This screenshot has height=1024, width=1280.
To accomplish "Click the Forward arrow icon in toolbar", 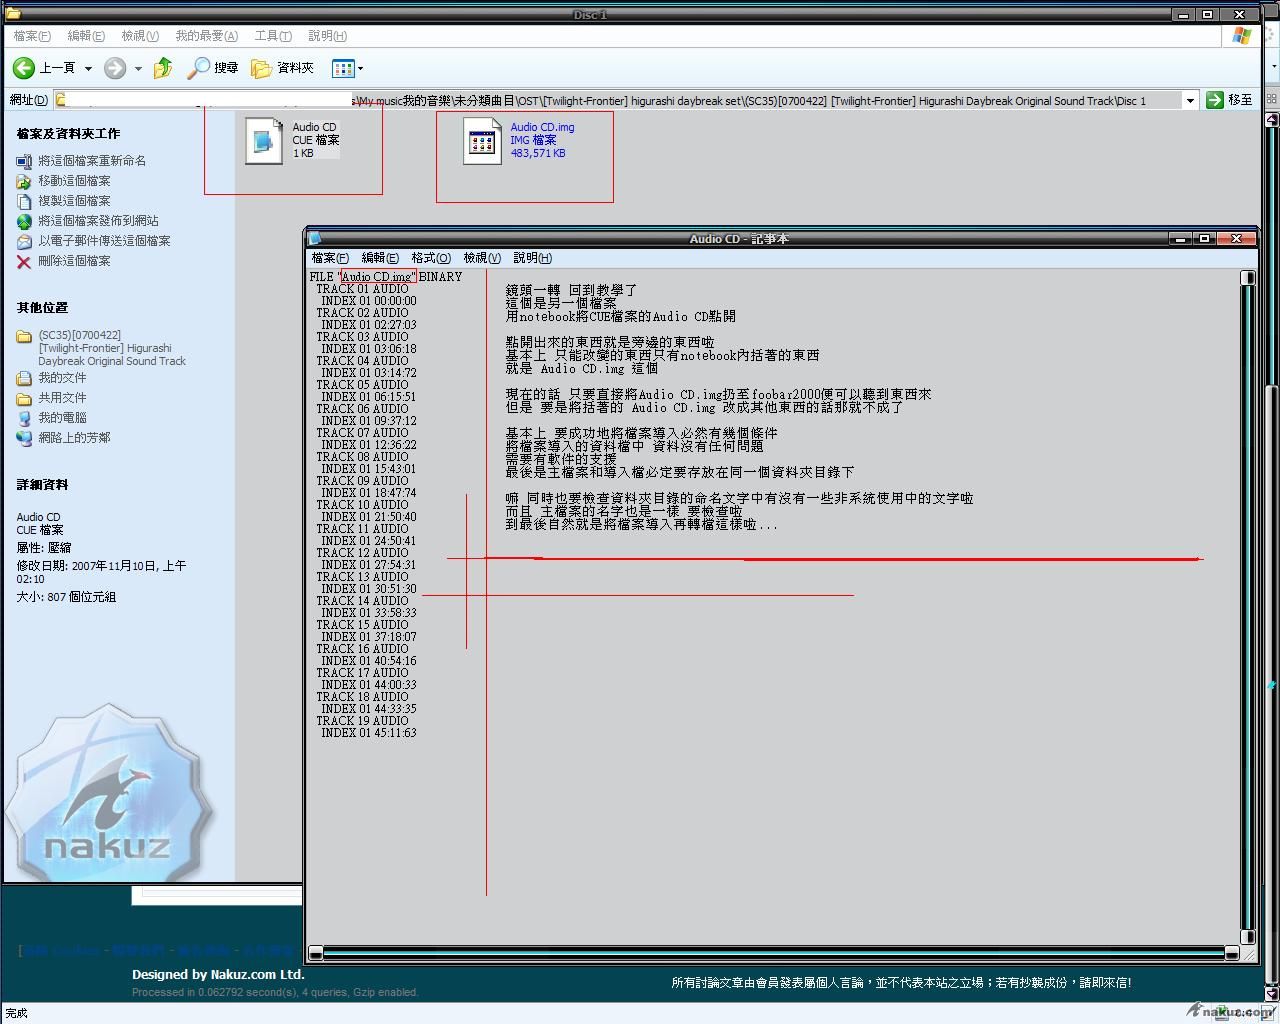I will point(115,68).
